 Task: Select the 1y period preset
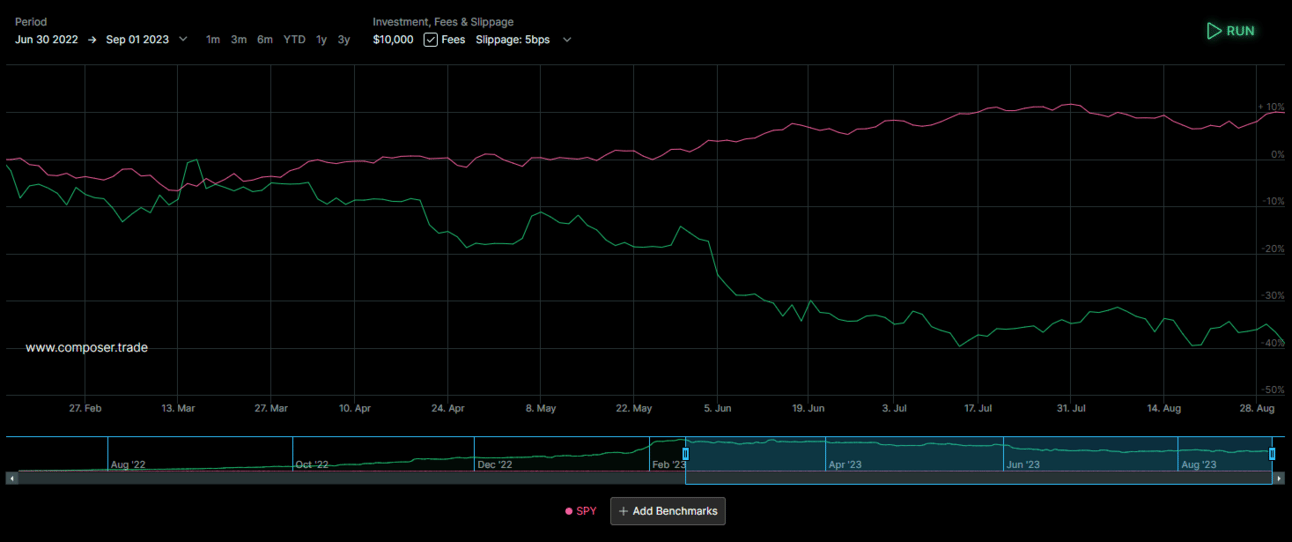[x=321, y=40]
